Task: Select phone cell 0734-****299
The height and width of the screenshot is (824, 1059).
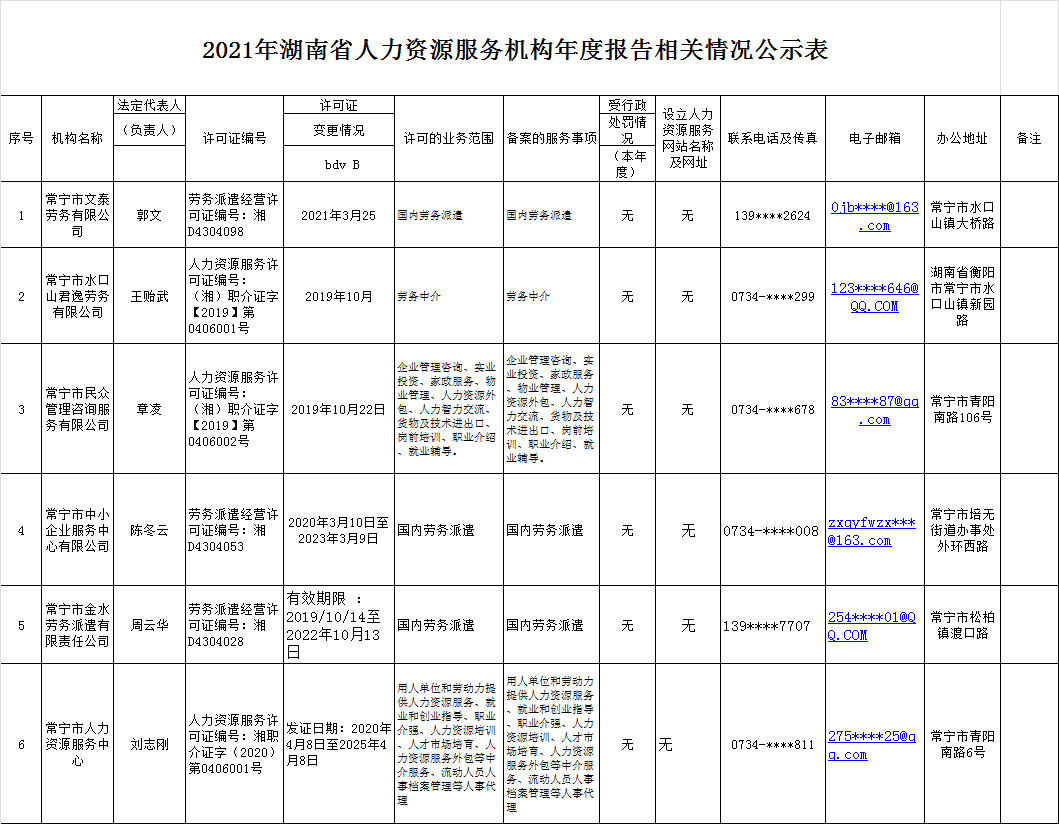Action: coord(773,296)
